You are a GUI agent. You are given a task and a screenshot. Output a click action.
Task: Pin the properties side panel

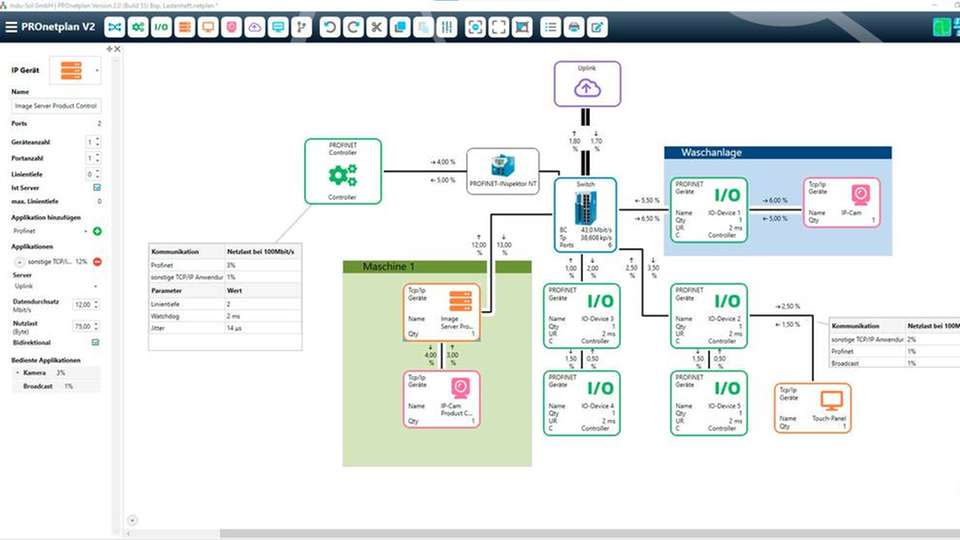110,49
